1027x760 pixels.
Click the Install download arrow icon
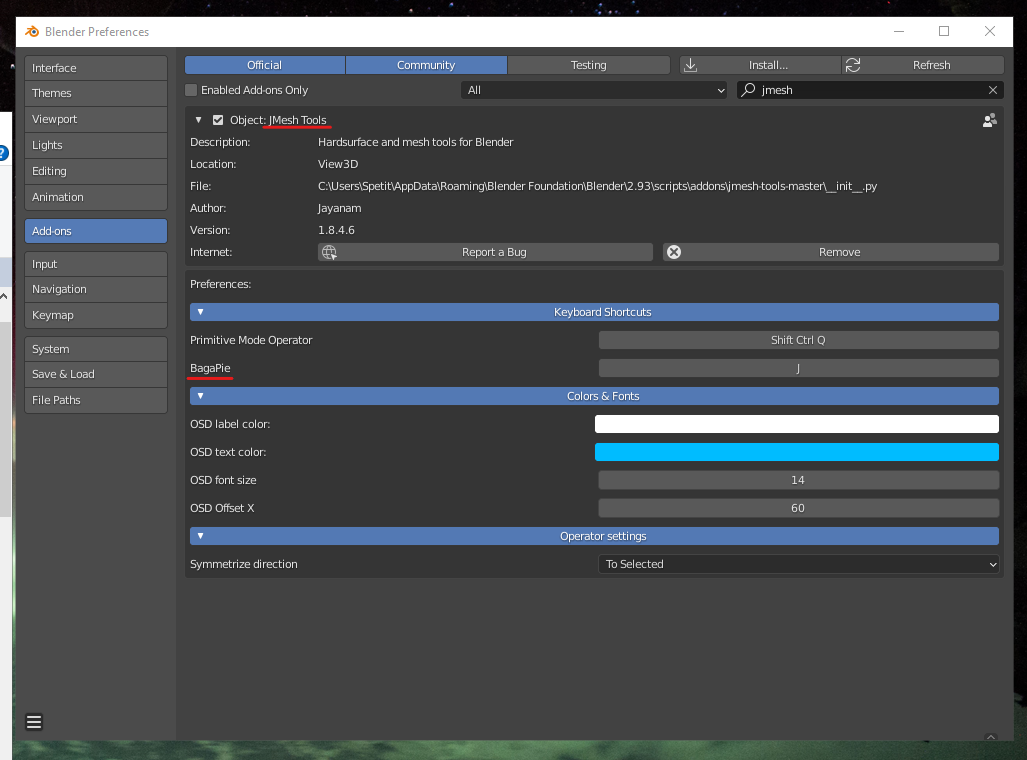pyautogui.click(x=690, y=65)
